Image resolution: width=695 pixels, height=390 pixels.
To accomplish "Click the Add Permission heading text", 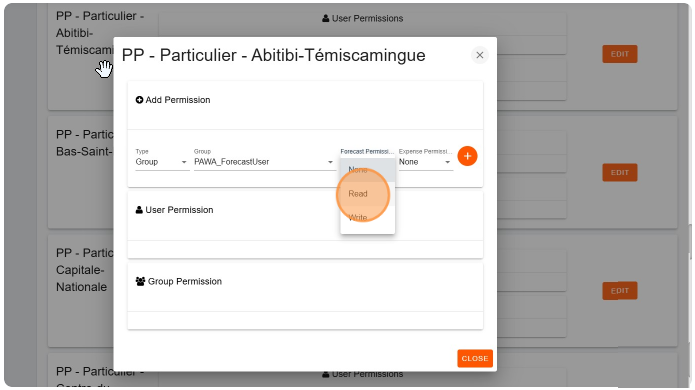I will tap(178, 100).
